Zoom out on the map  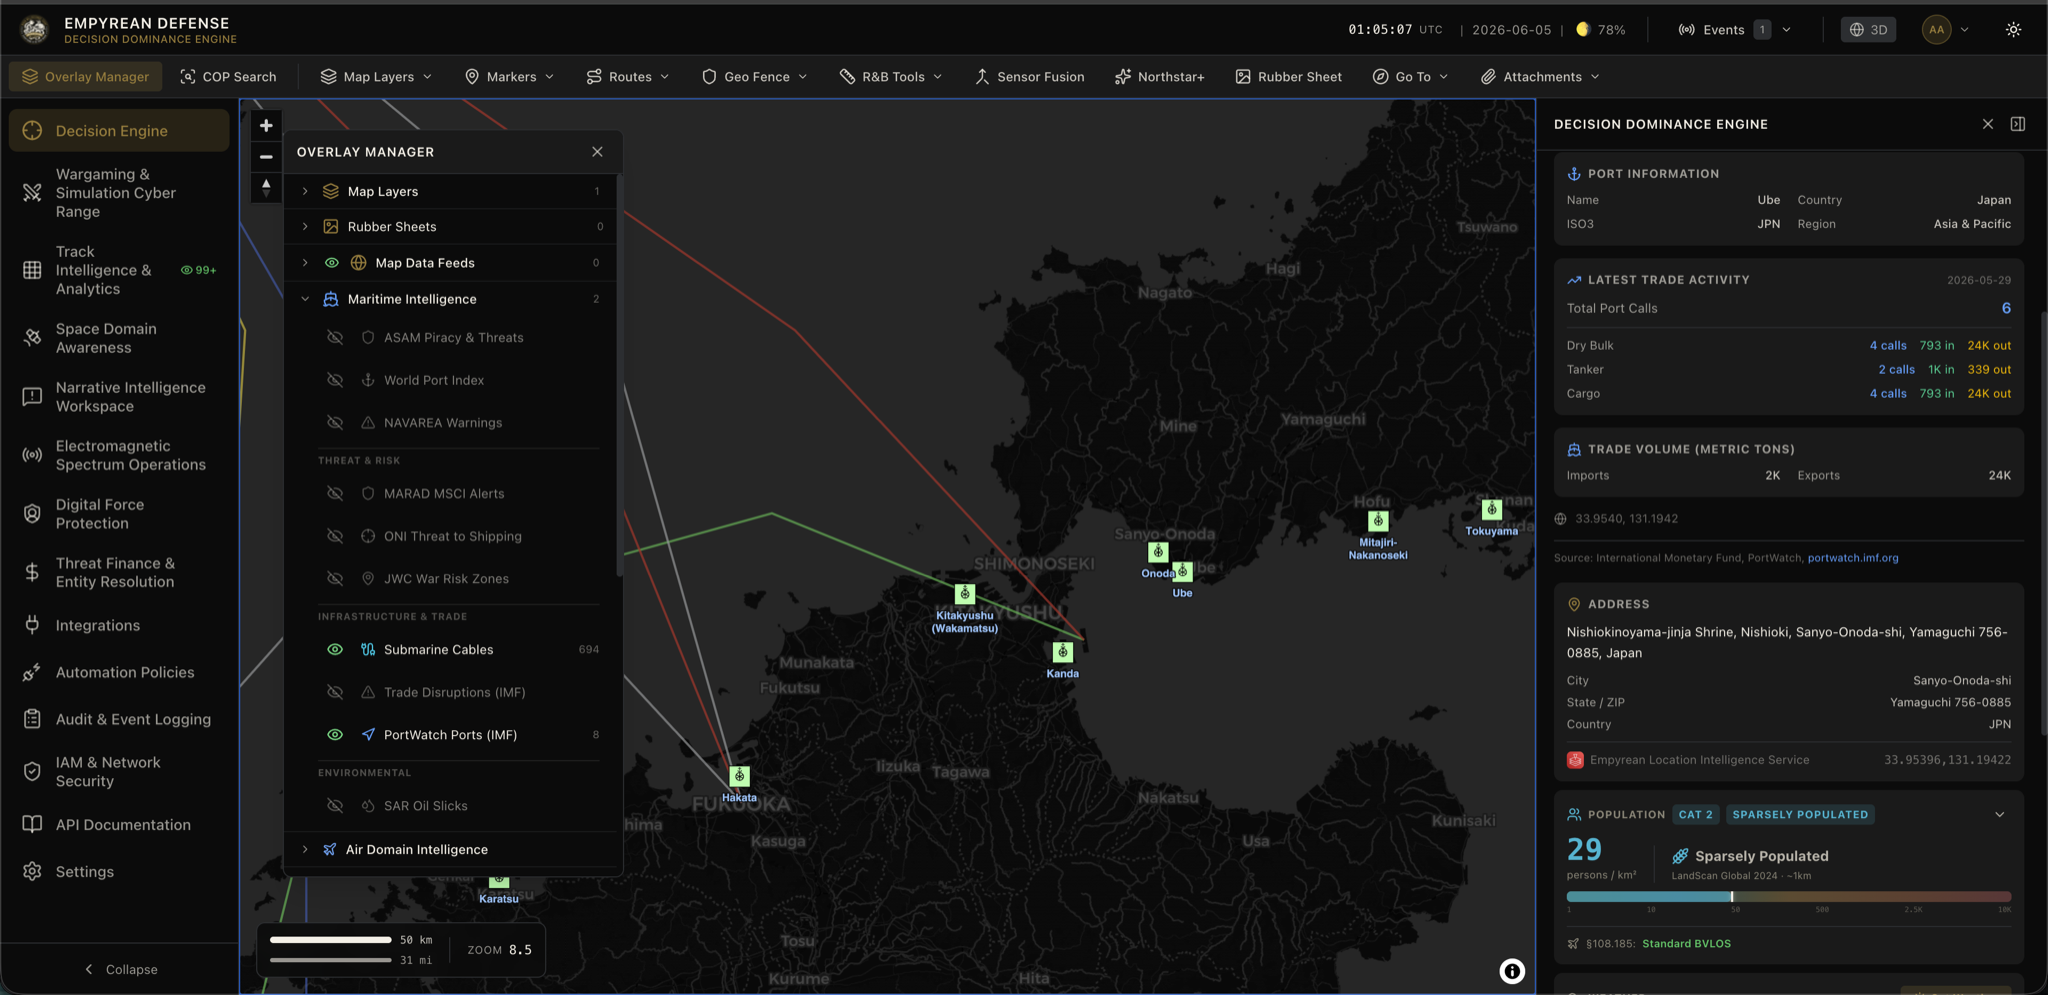coord(266,157)
